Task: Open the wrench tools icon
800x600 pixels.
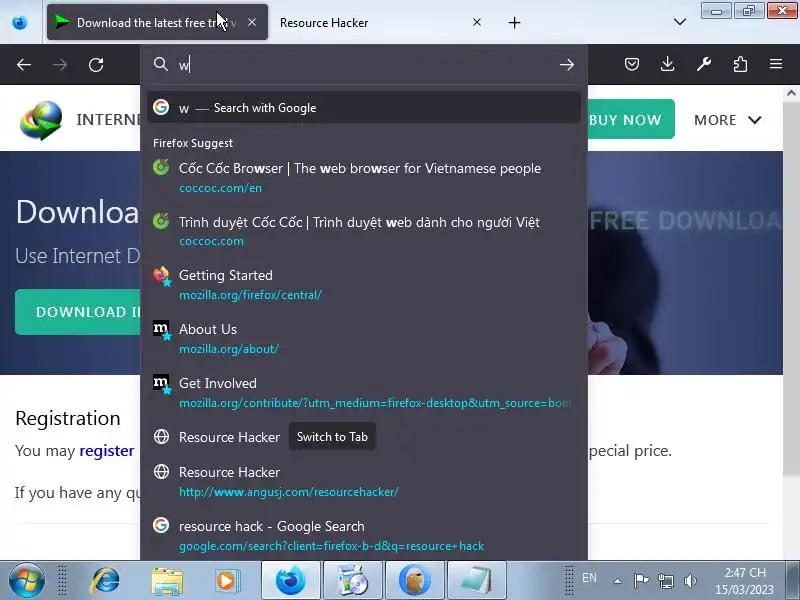Action: (x=704, y=64)
